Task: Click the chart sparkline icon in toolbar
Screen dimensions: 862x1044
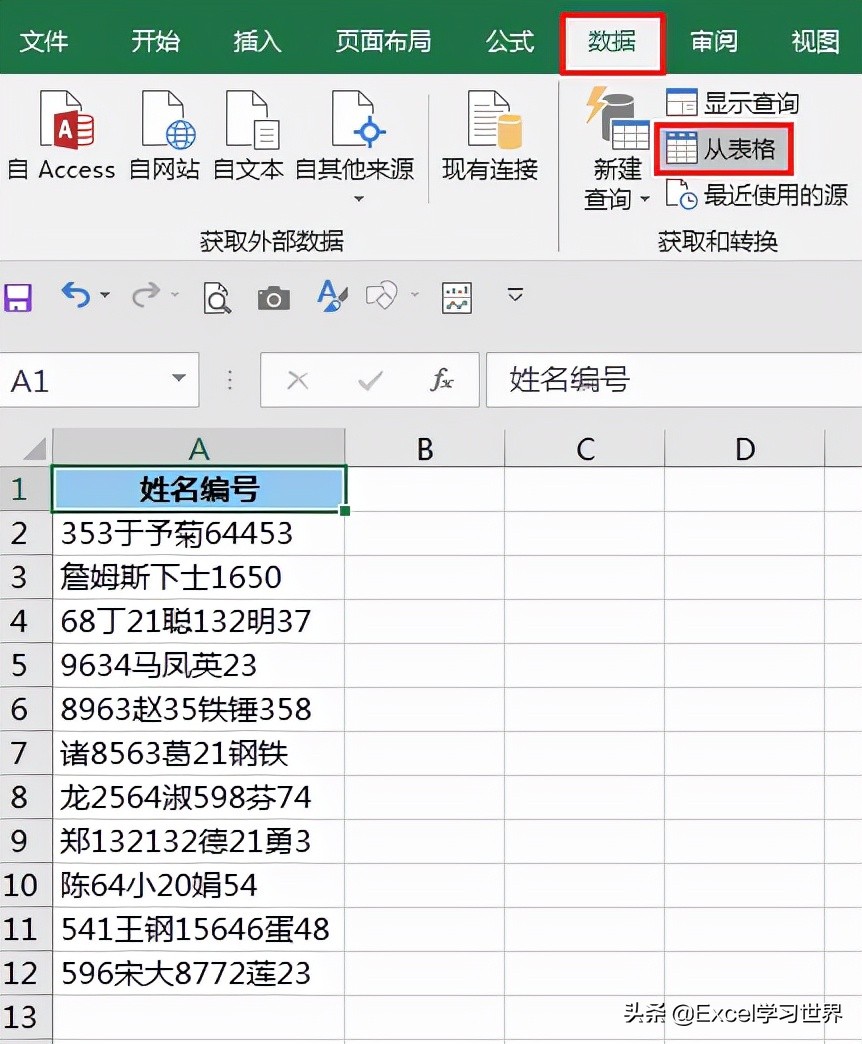Action: (x=457, y=298)
